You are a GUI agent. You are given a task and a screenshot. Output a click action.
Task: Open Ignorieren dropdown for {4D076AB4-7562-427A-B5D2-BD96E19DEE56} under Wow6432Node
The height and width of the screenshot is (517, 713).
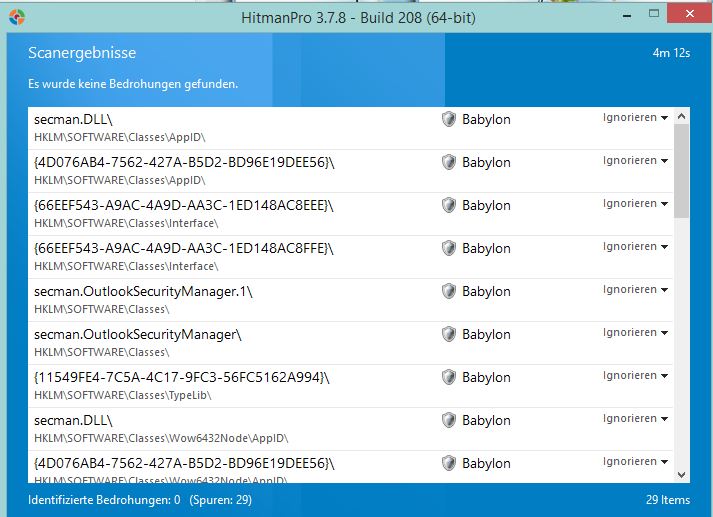(x=635, y=461)
